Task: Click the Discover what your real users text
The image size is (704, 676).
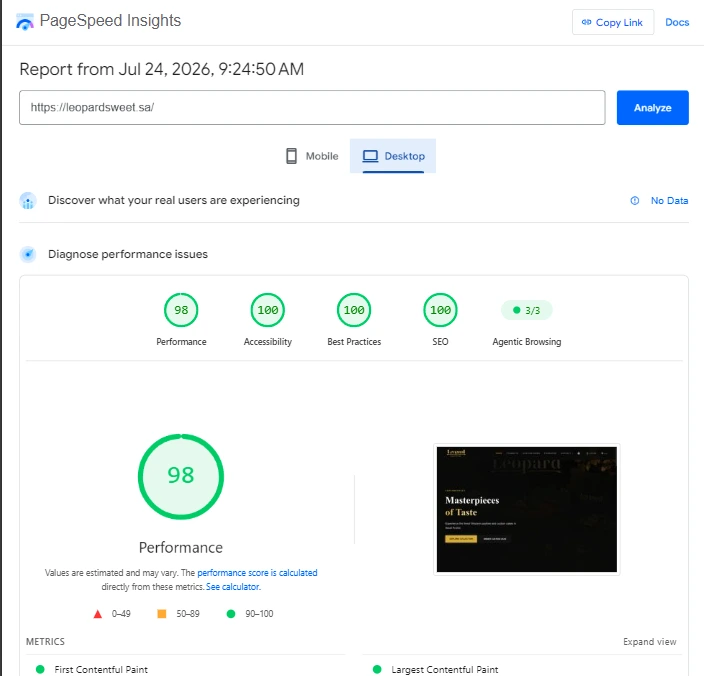Action: (174, 200)
